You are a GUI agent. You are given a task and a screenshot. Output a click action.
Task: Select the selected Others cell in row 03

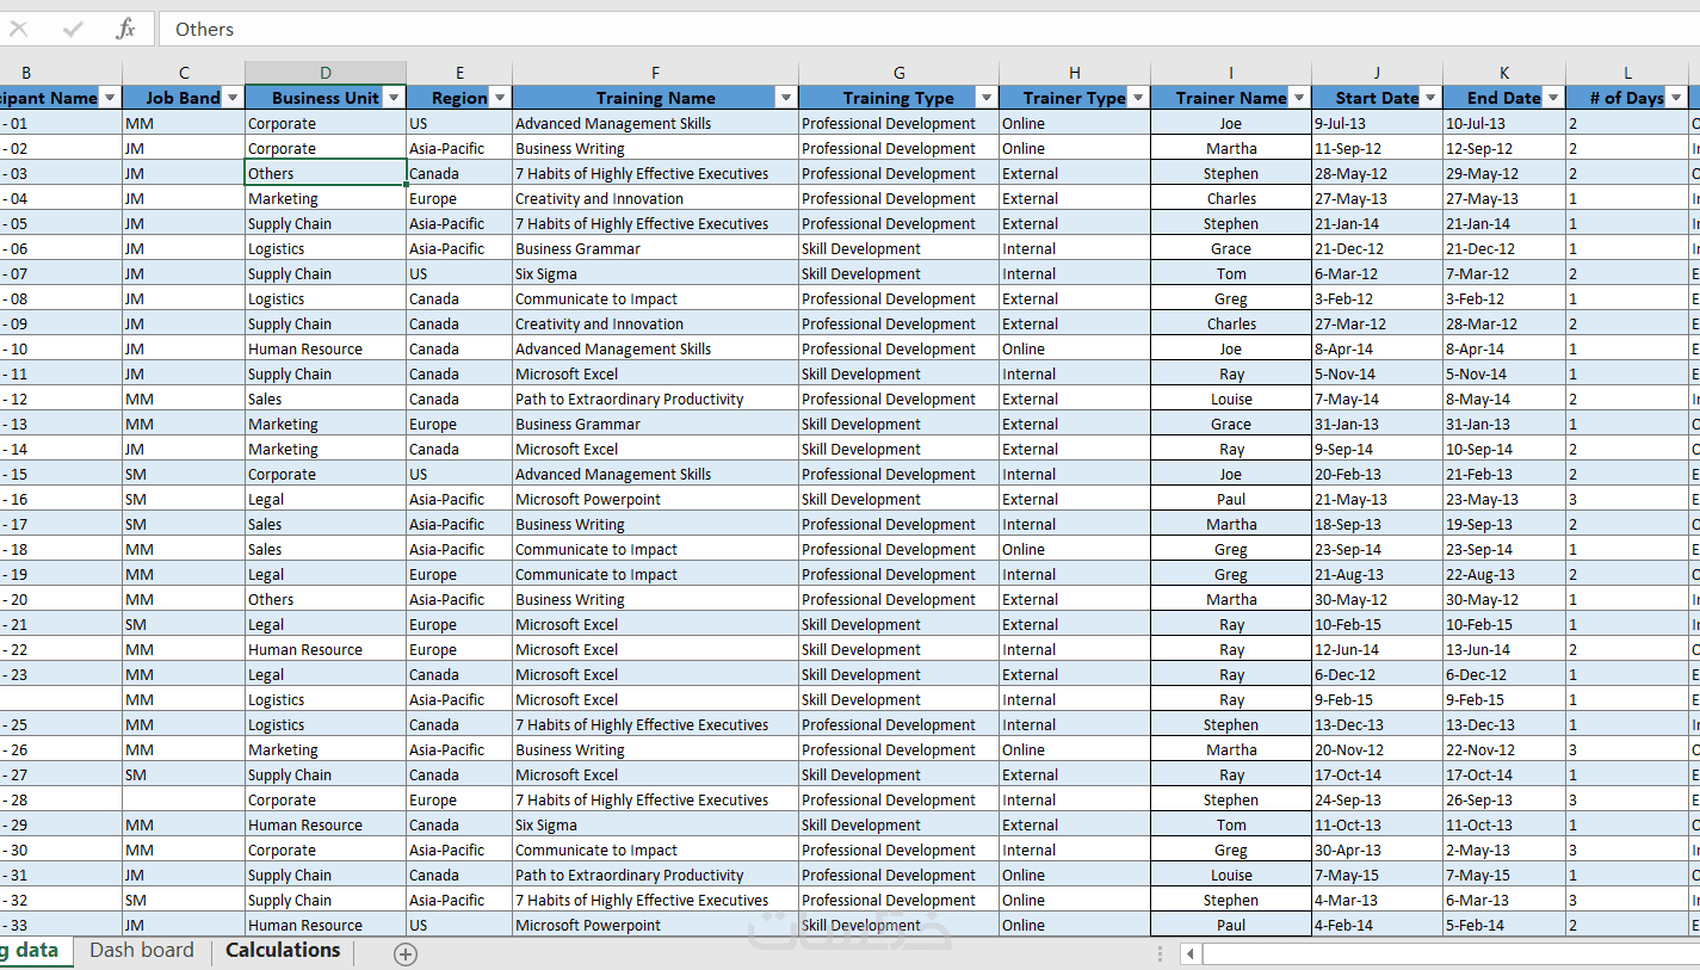(x=326, y=173)
